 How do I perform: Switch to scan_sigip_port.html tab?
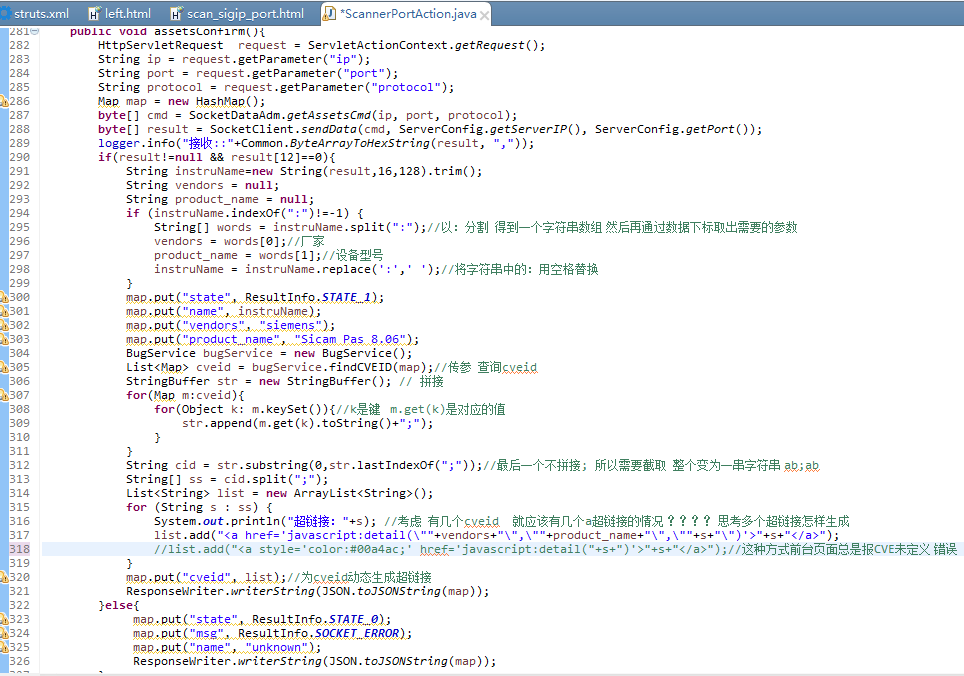coord(237,14)
